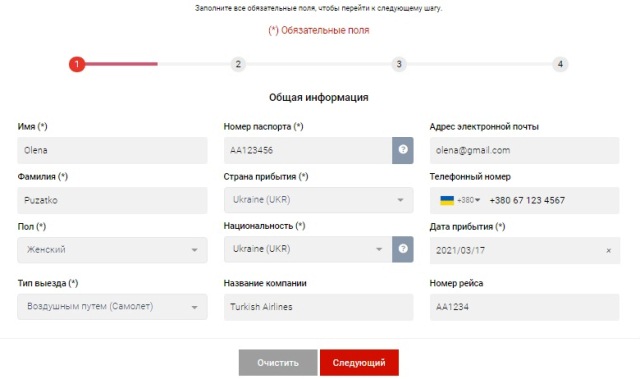Click the email address input field
This screenshot has width=640, height=379.
tap(524, 150)
